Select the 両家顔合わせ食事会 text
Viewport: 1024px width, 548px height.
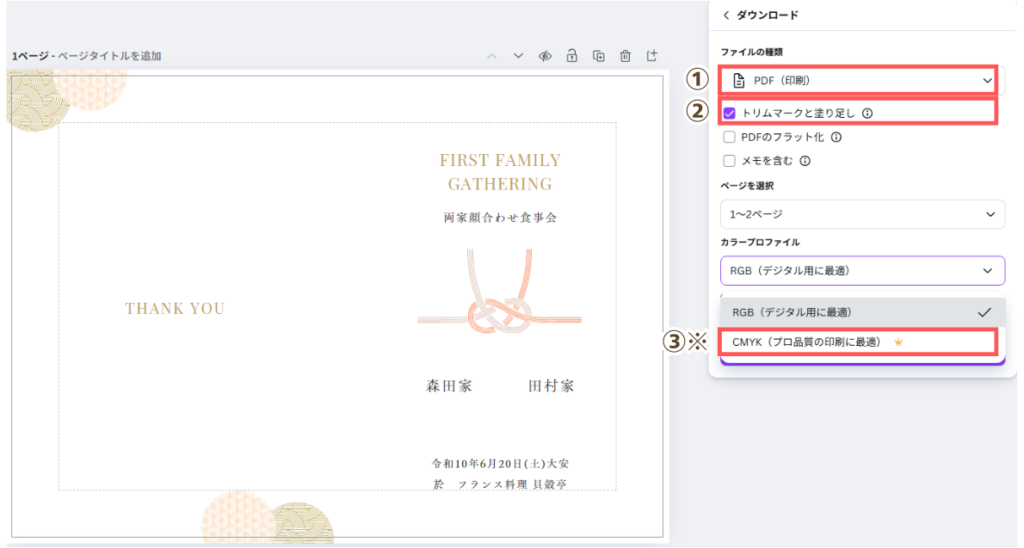tap(500, 218)
